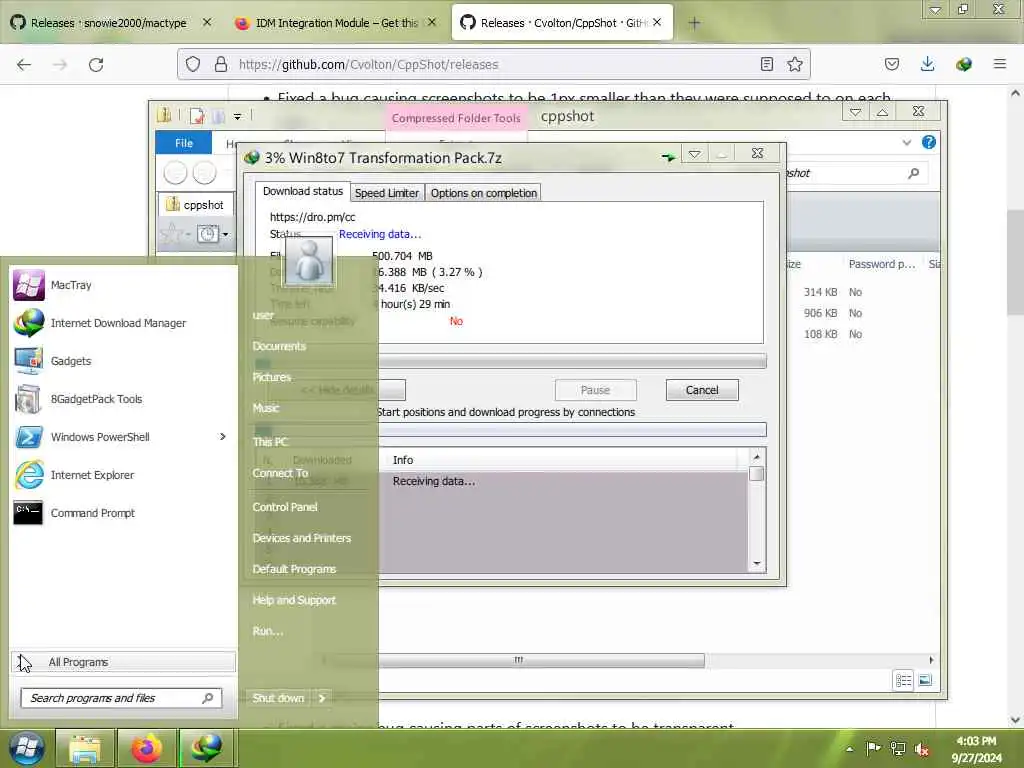Viewport: 1024px width, 768px height.
Task: Open the Firefox hamburger menu
Action: point(999,64)
